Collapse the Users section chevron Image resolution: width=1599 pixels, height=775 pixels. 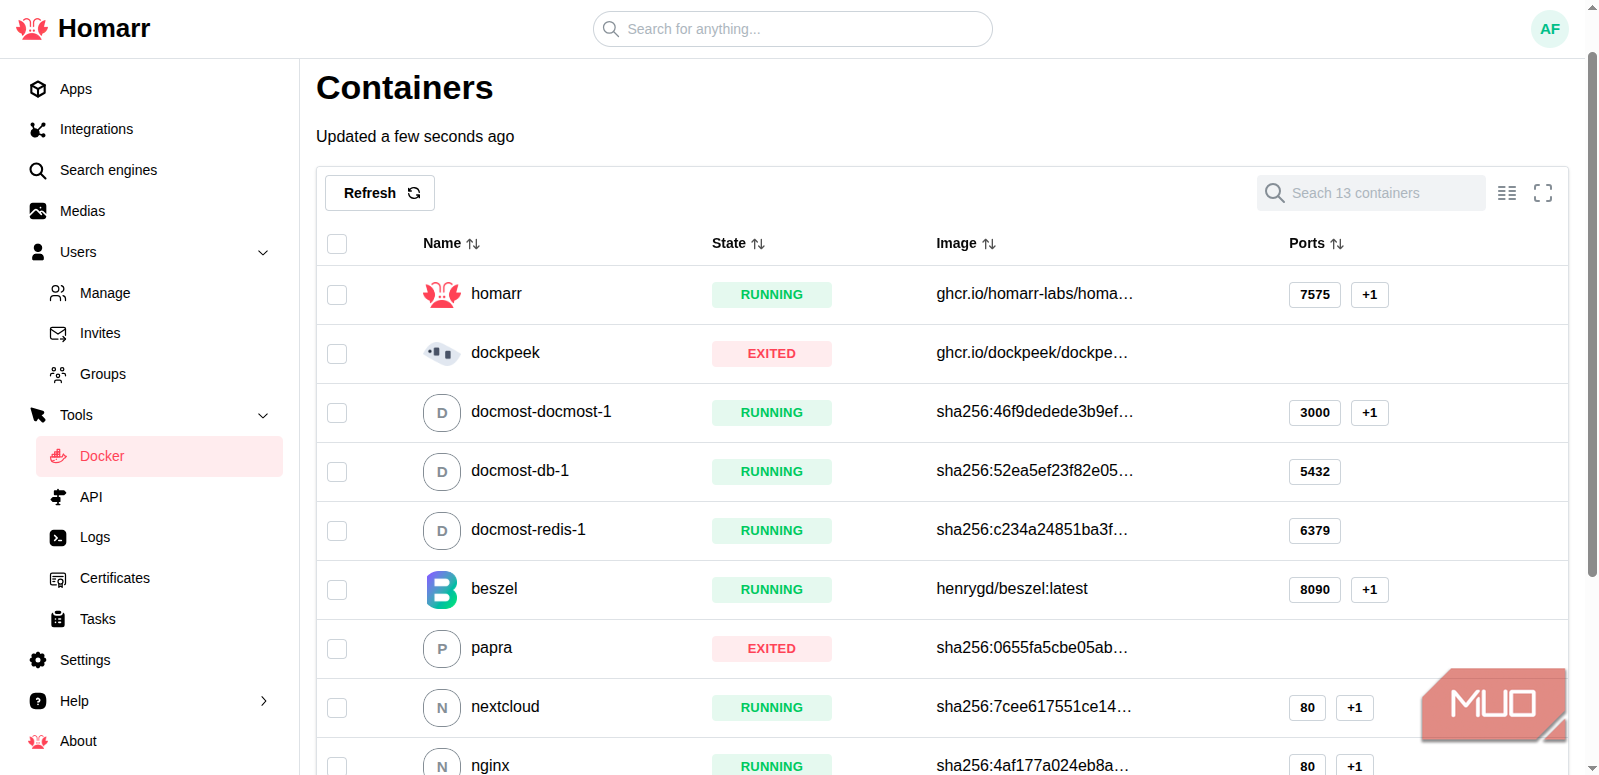tap(263, 252)
